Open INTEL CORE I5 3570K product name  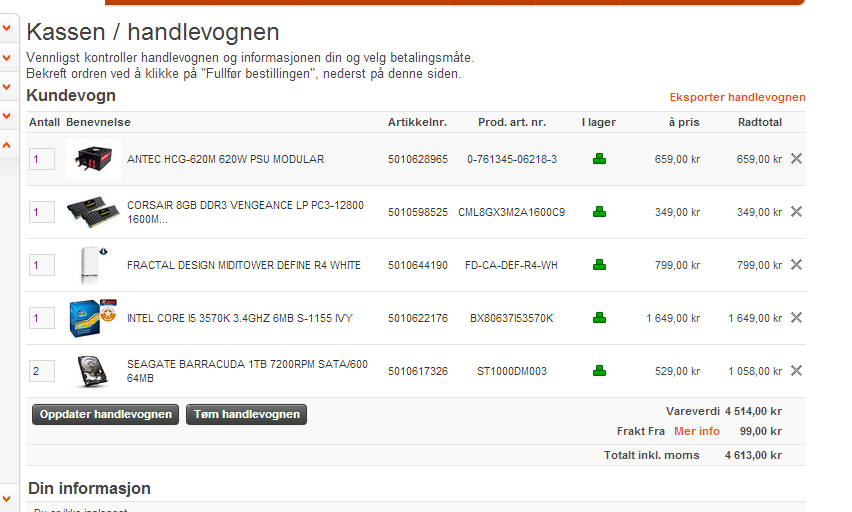240,318
